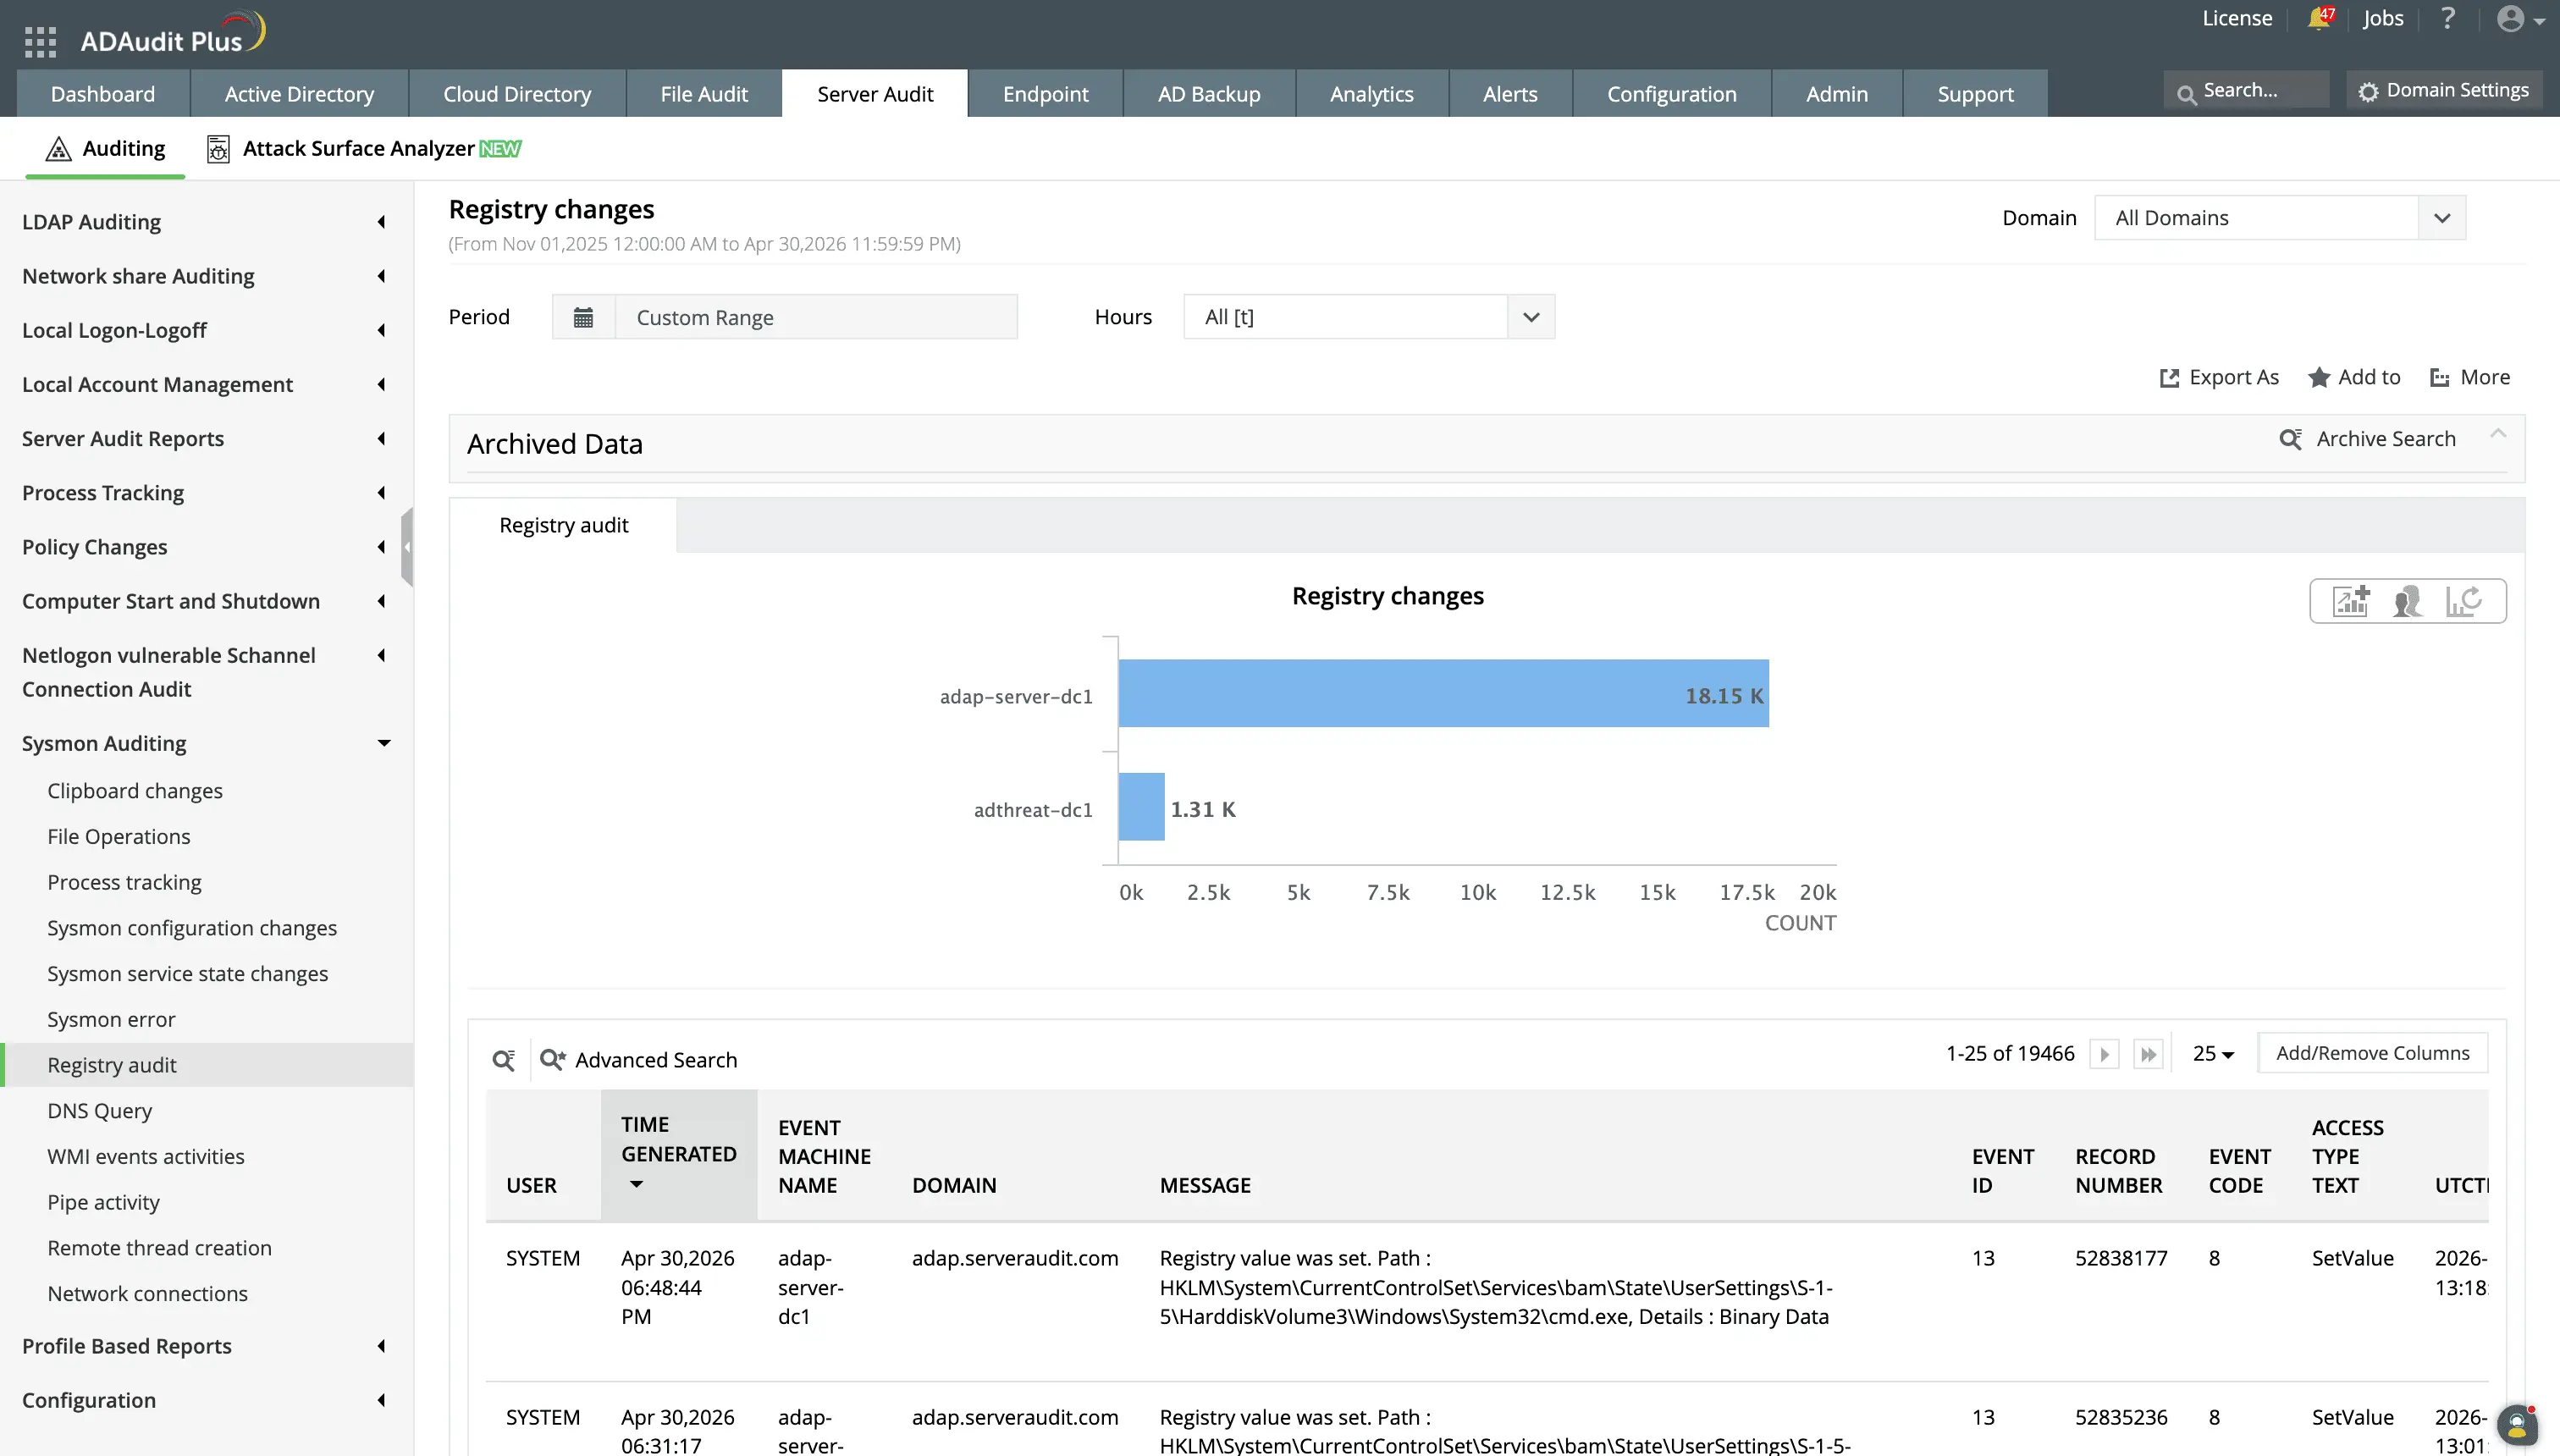
Task: Expand Policy Changes section
Action: (206, 547)
